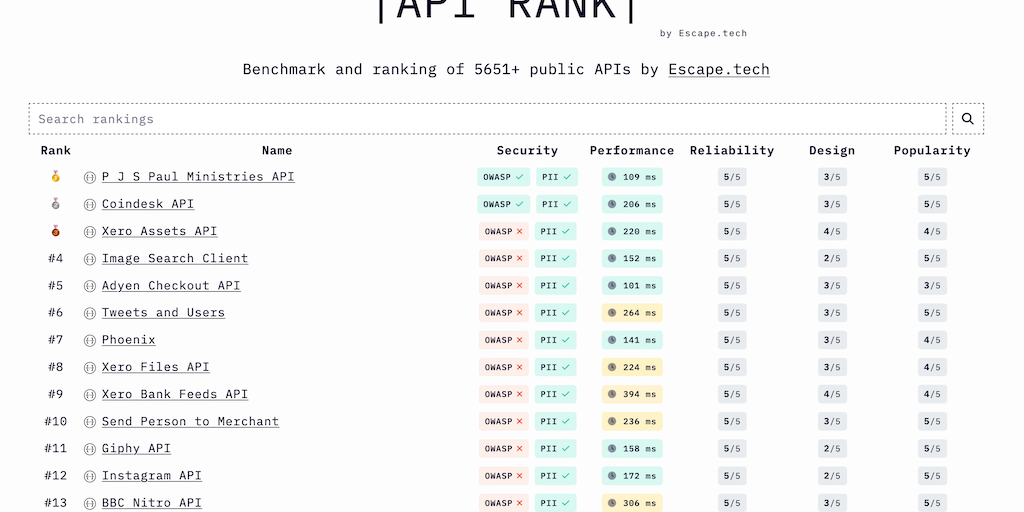Click the OWASP badge for Instagram API
The width and height of the screenshot is (1024, 512).
click(x=504, y=476)
